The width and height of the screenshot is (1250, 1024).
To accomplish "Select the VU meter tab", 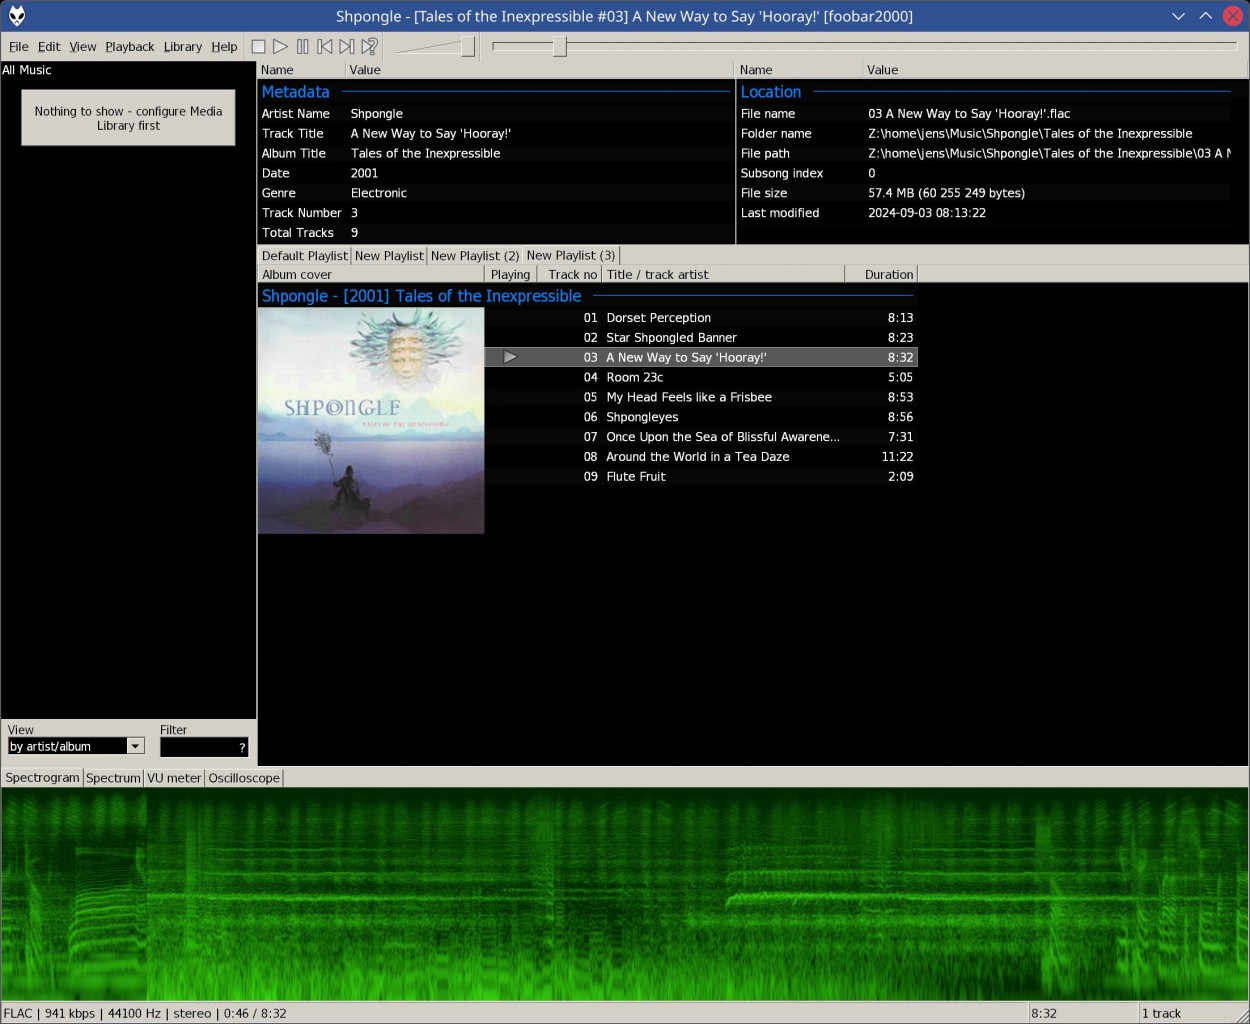I will point(174,778).
